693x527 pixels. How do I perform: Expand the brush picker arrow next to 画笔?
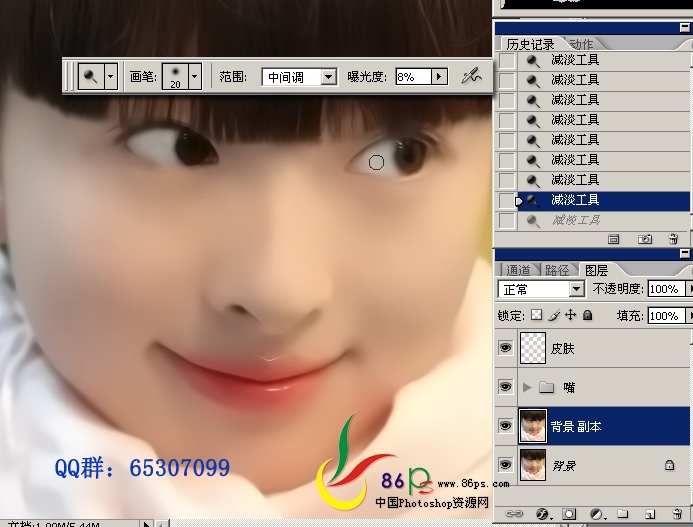[195, 76]
